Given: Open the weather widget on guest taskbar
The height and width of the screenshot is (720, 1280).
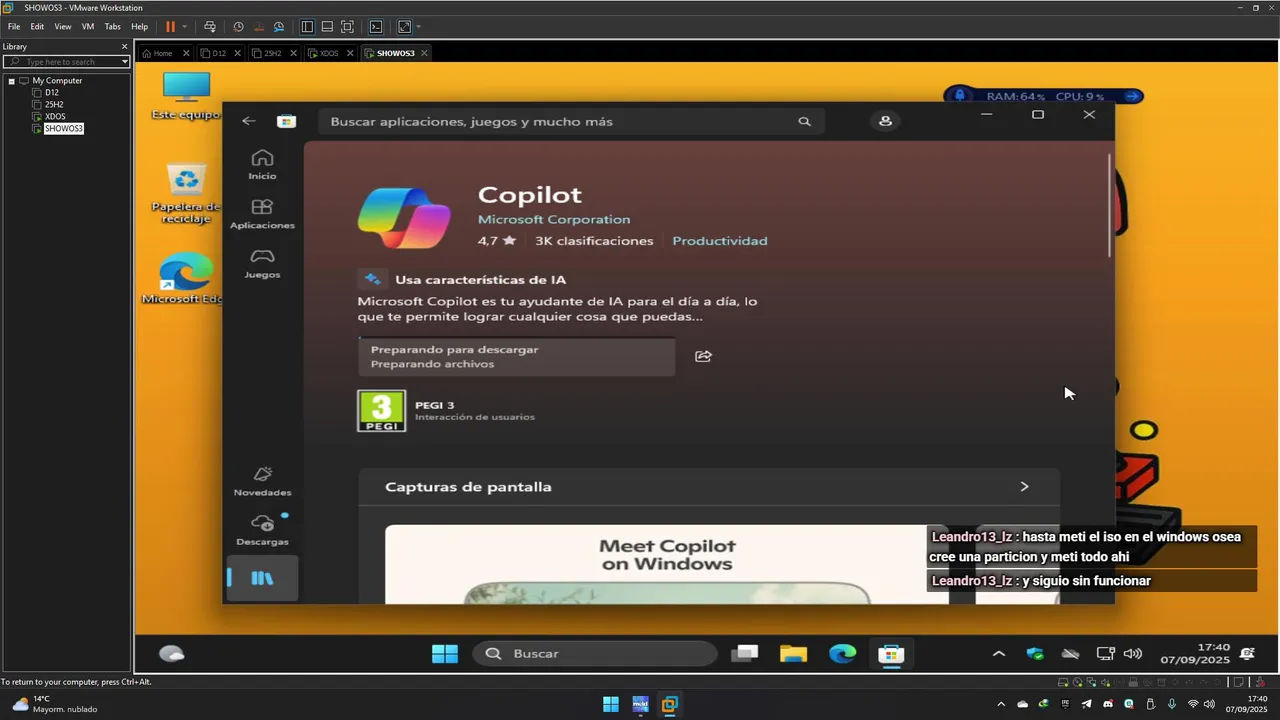Looking at the screenshot, I should coord(172,654).
